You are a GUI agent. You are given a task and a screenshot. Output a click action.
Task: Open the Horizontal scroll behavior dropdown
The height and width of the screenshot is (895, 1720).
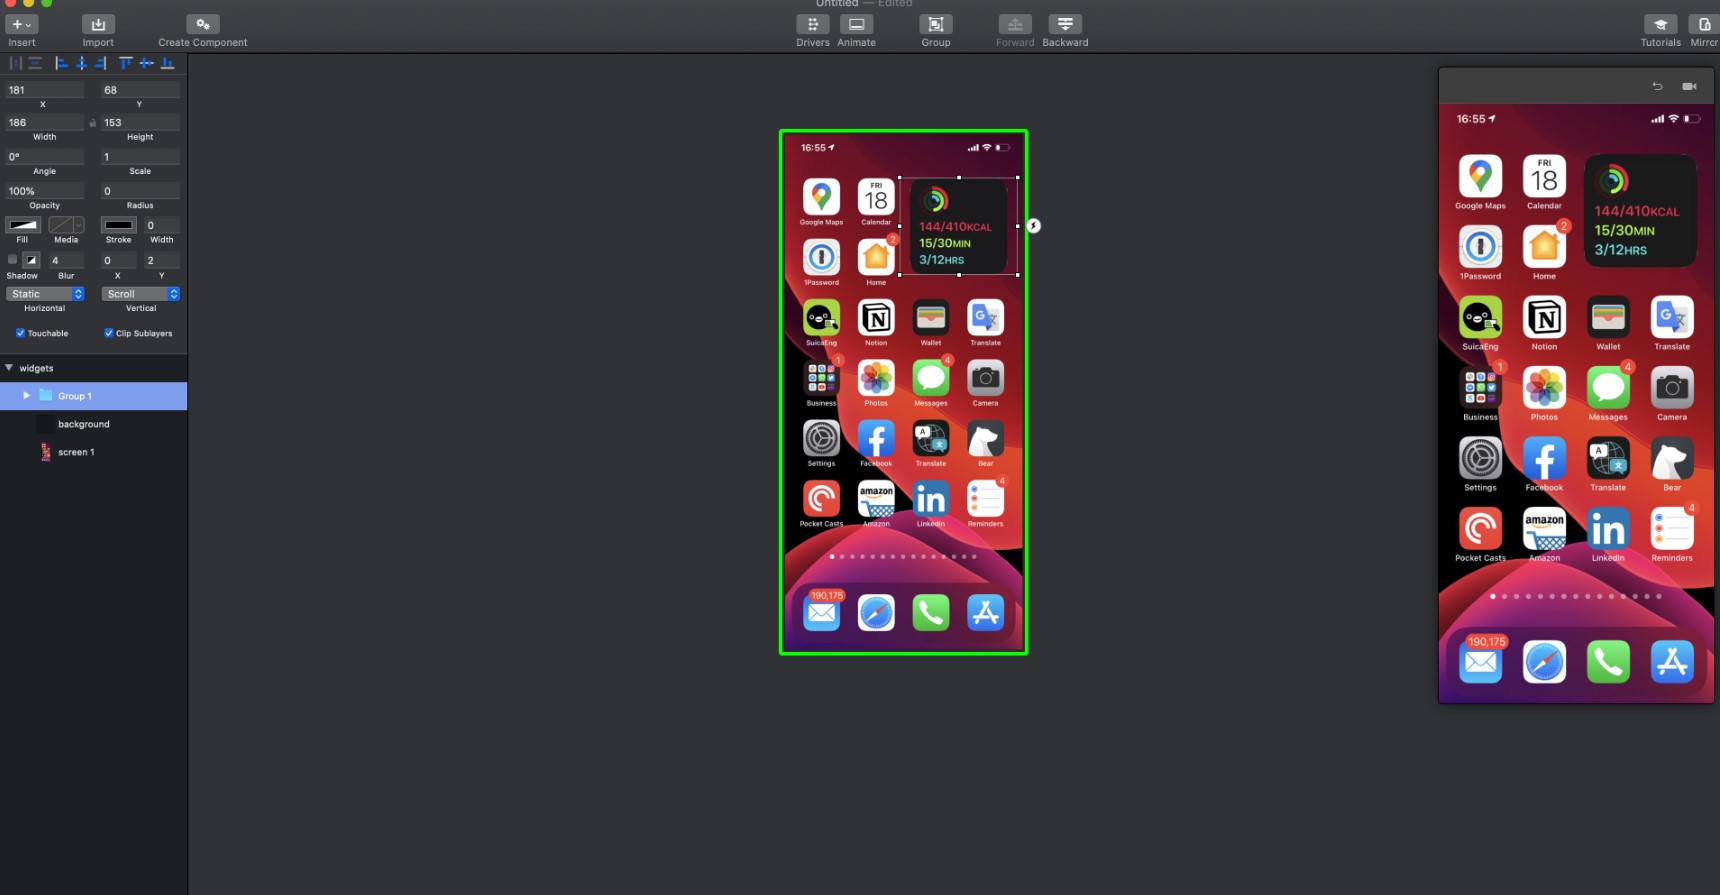point(46,294)
